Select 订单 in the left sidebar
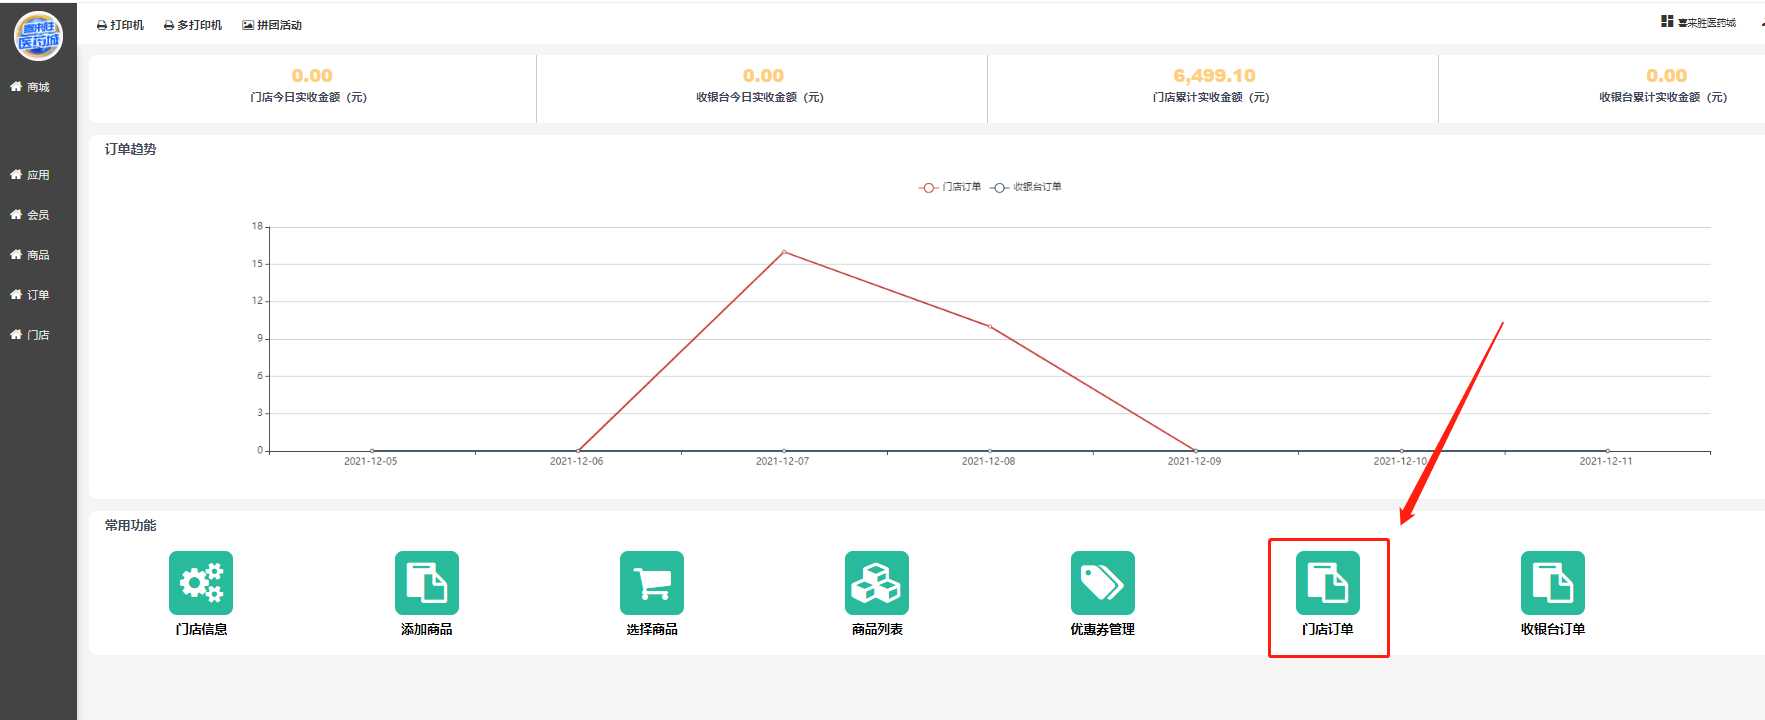 (x=30, y=295)
